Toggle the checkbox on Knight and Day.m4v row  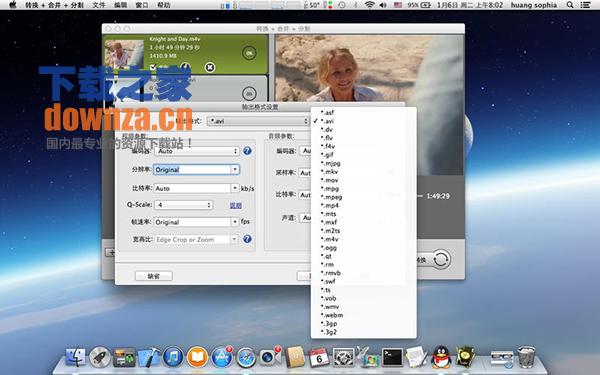point(153,67)
